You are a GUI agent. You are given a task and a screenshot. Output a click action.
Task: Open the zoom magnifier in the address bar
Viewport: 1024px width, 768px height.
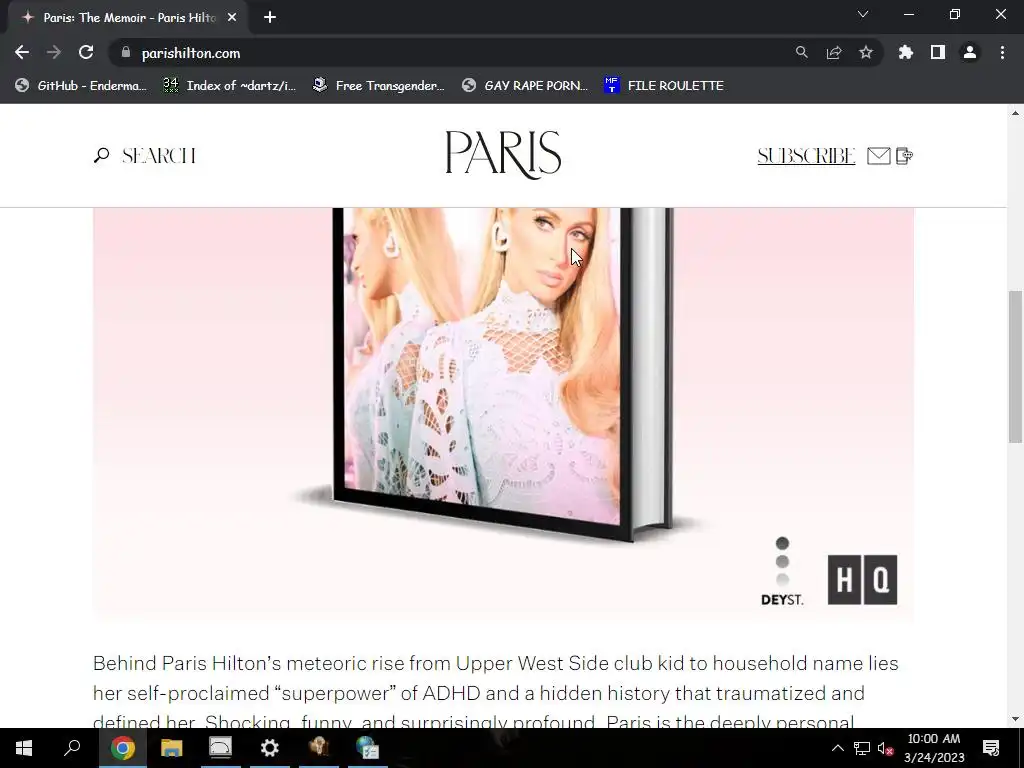[802, 52]
